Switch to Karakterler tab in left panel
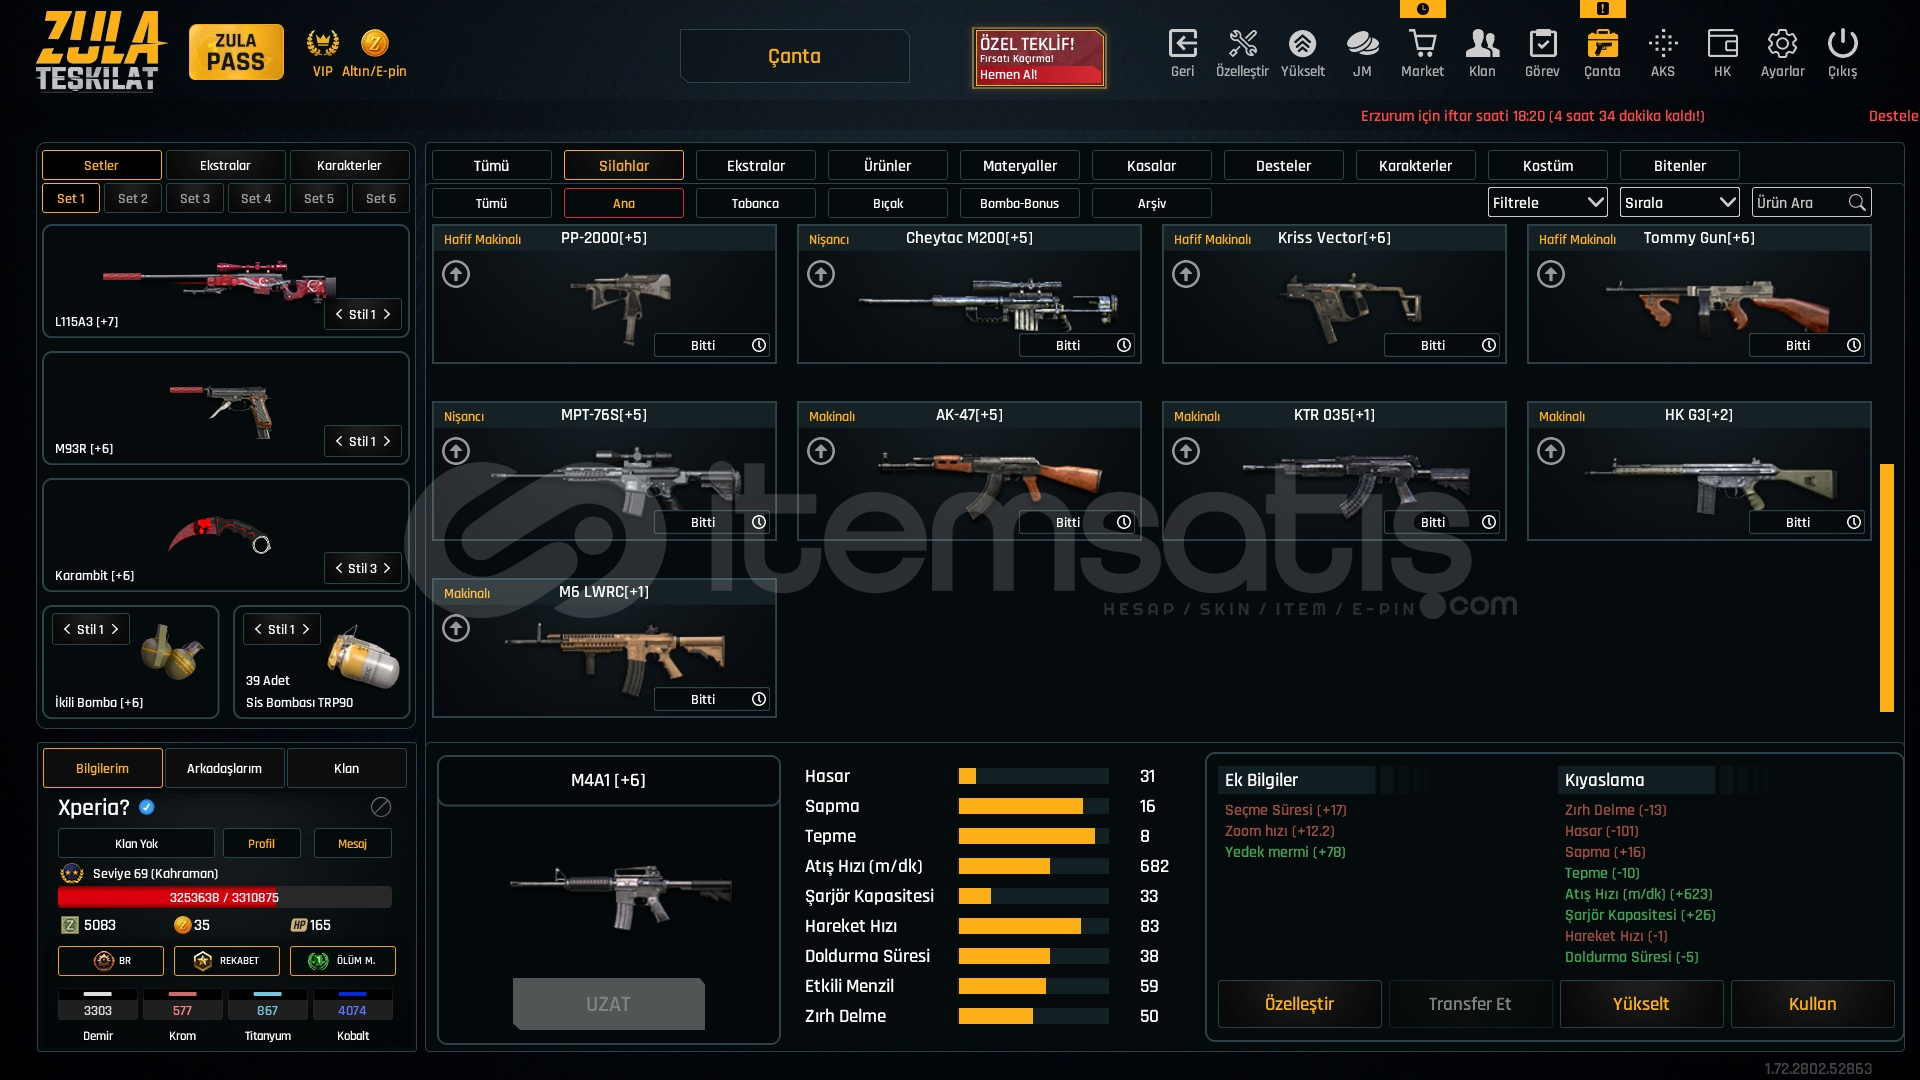The height and width of the screenshot is (1080, 1920). 349,165
